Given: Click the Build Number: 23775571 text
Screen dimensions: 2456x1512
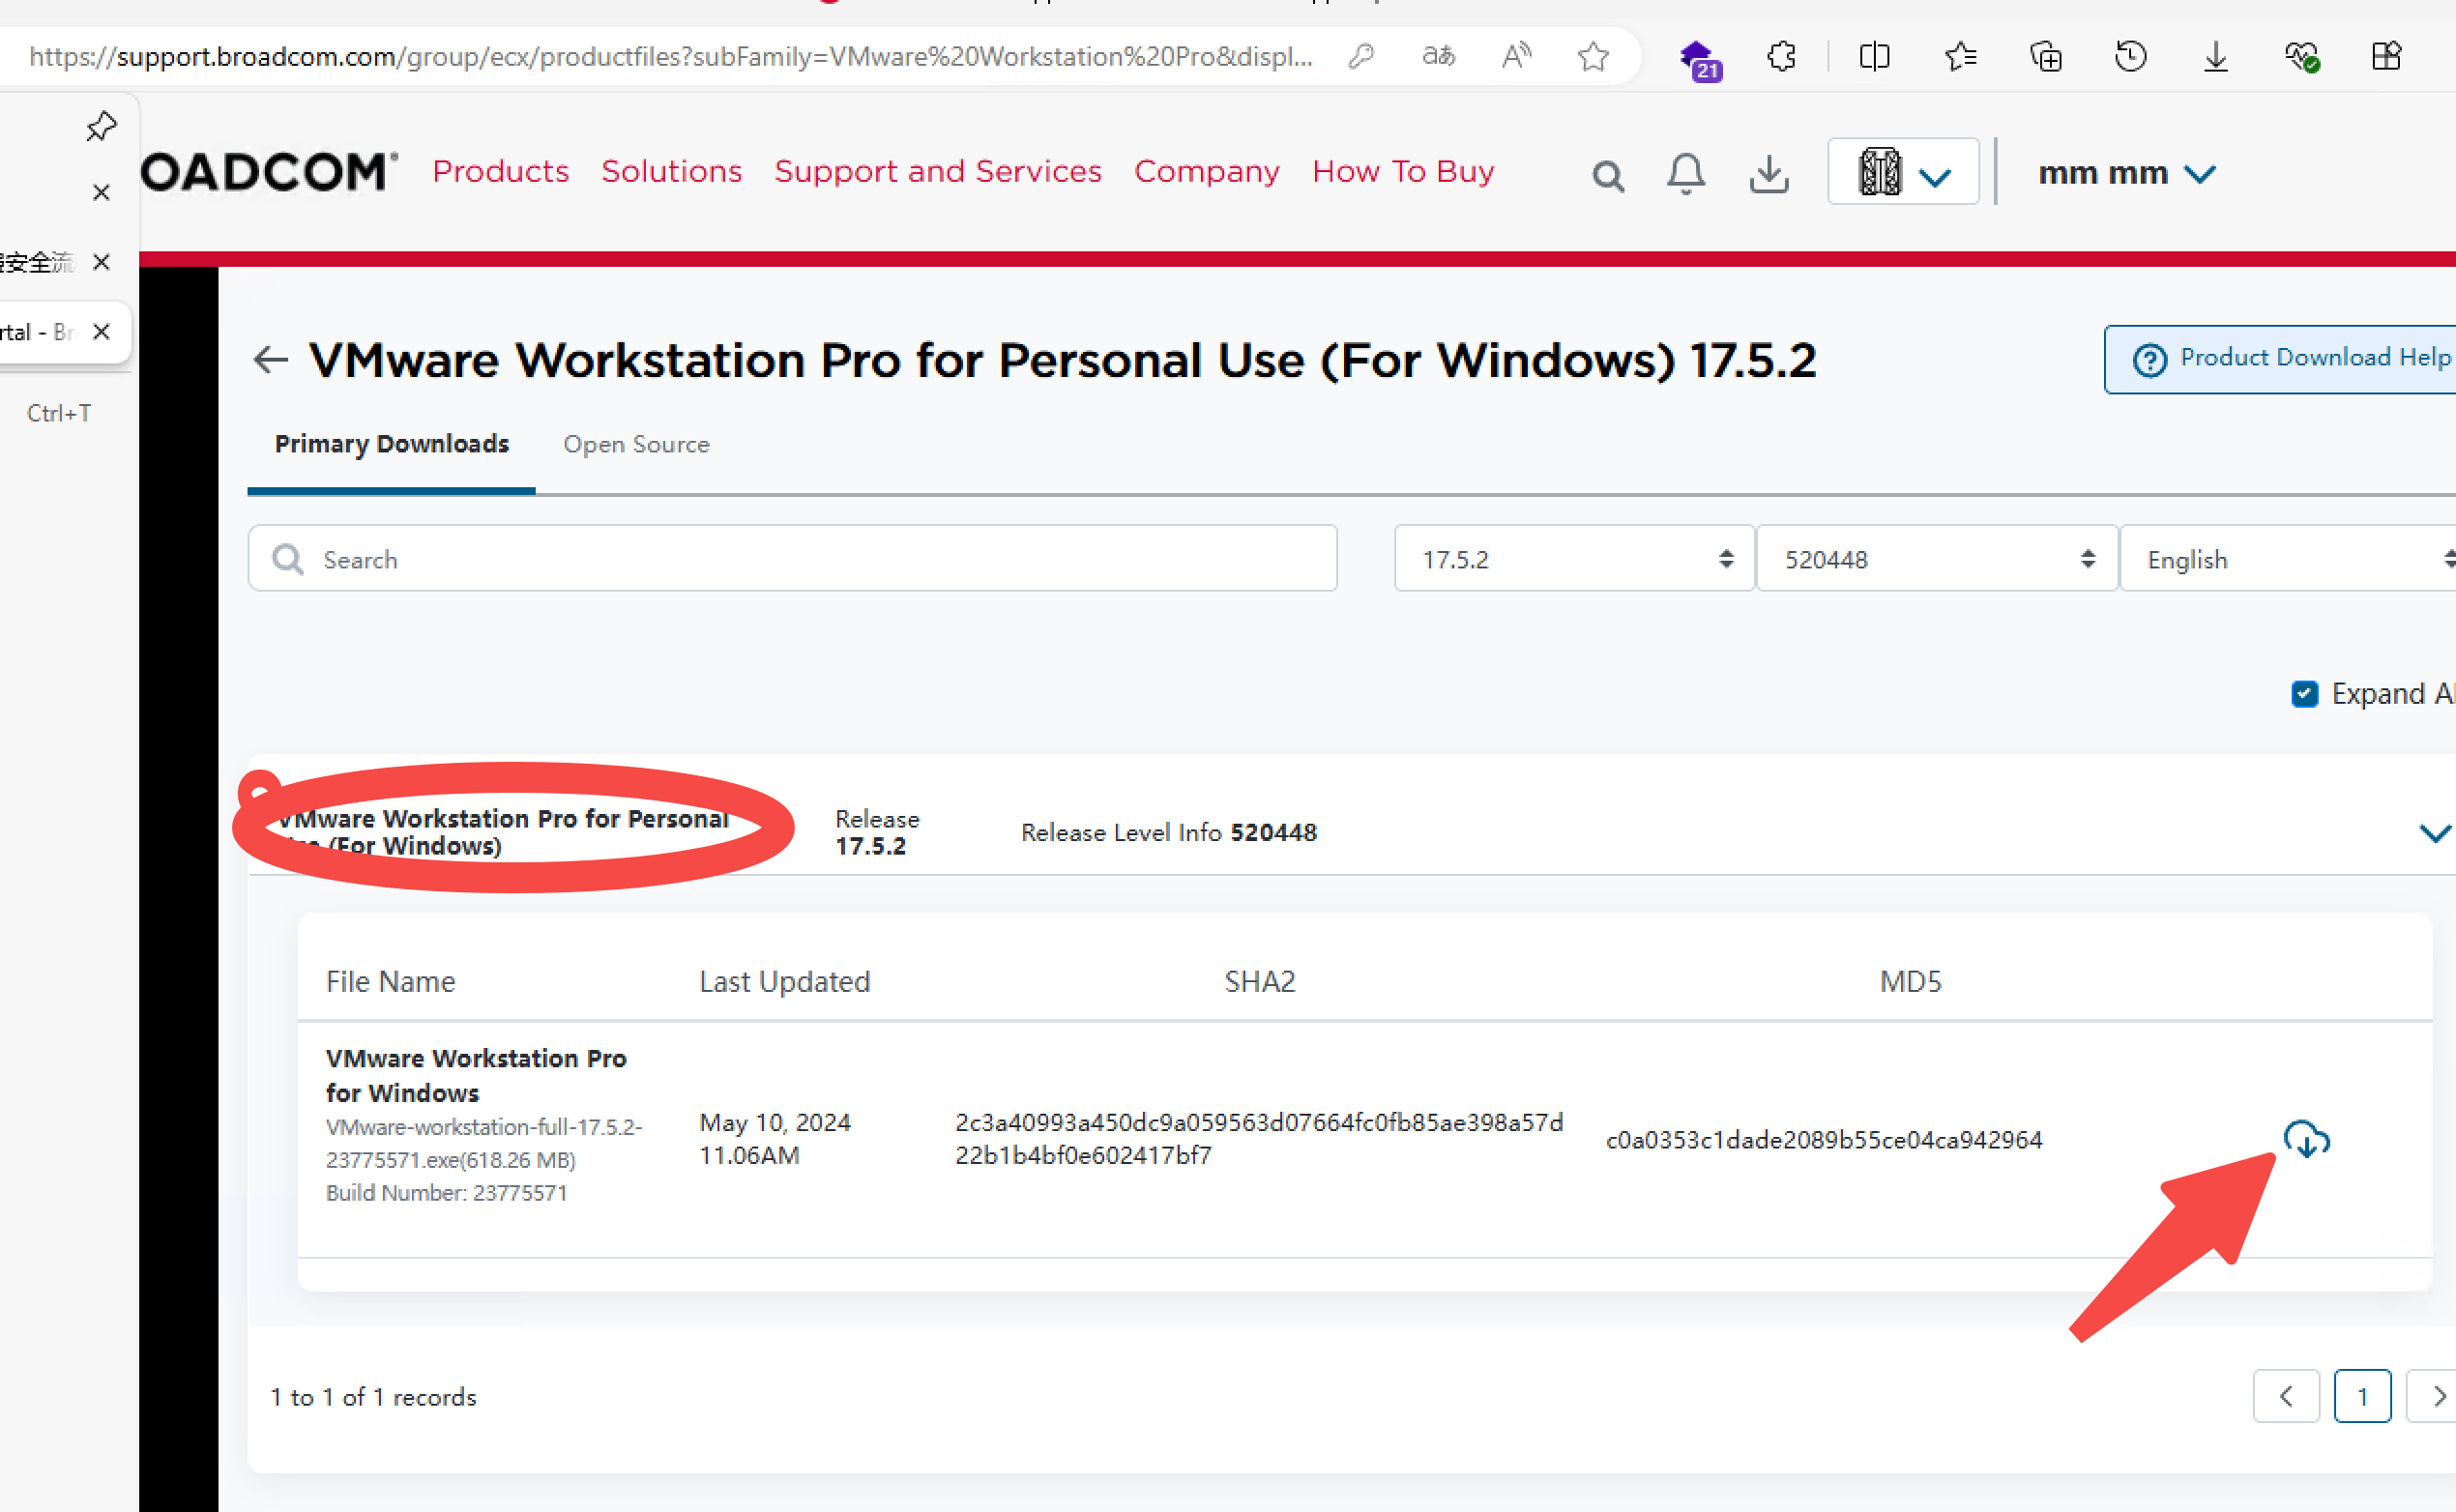Looking at the screenshot, I should (446, 1192).
